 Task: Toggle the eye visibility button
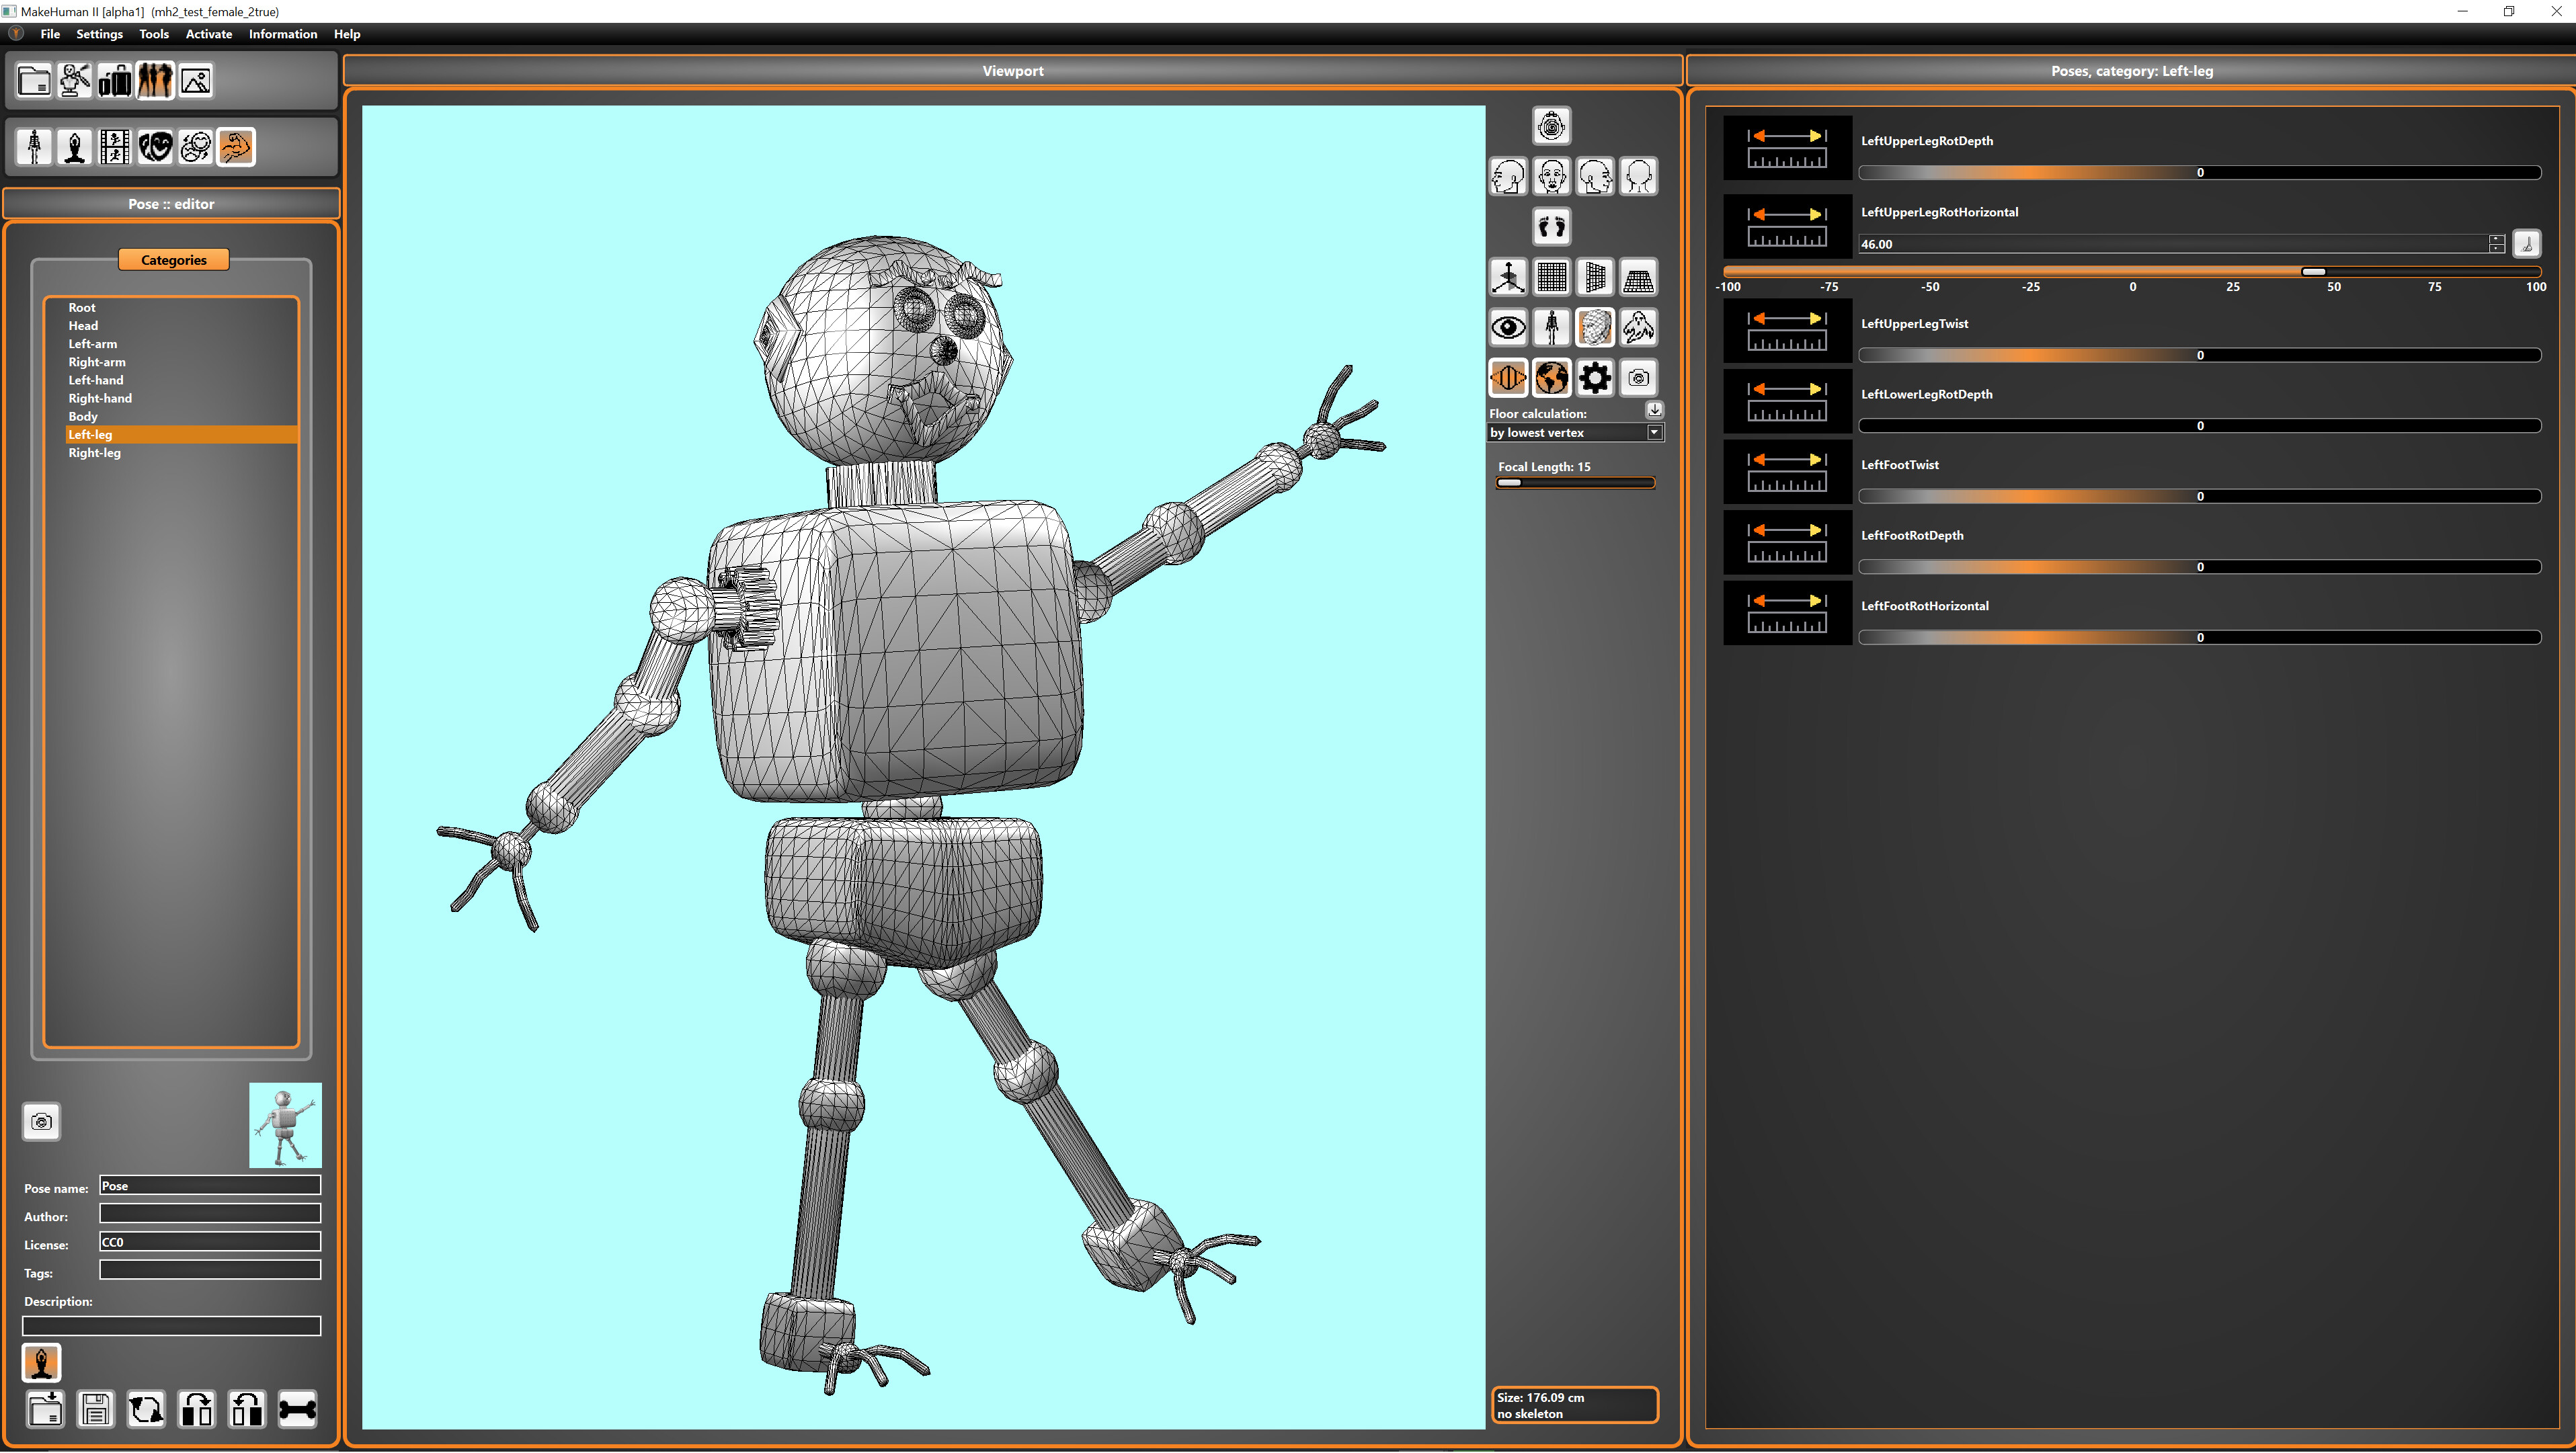(1508, 327)
